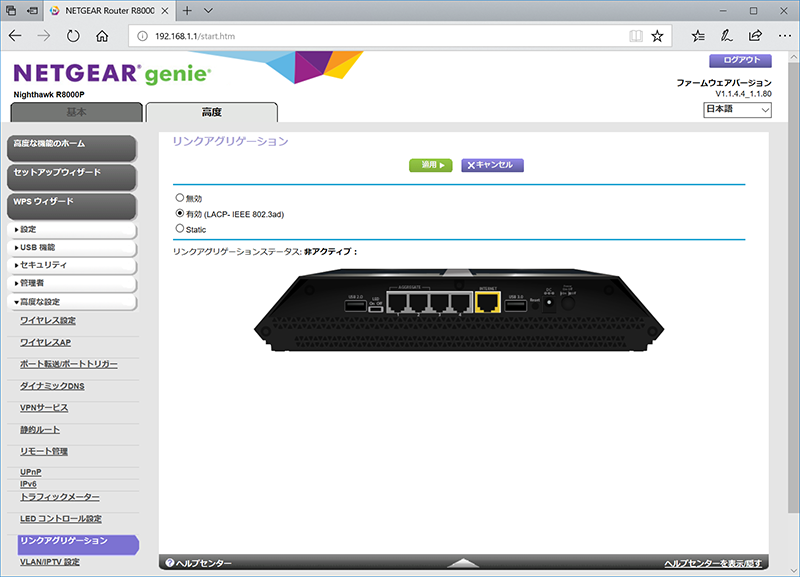The width and height of the screenshot is (800, 577).
Task: Open ワイヤレス設定 in sidebar
Action: tap(48, 321)
